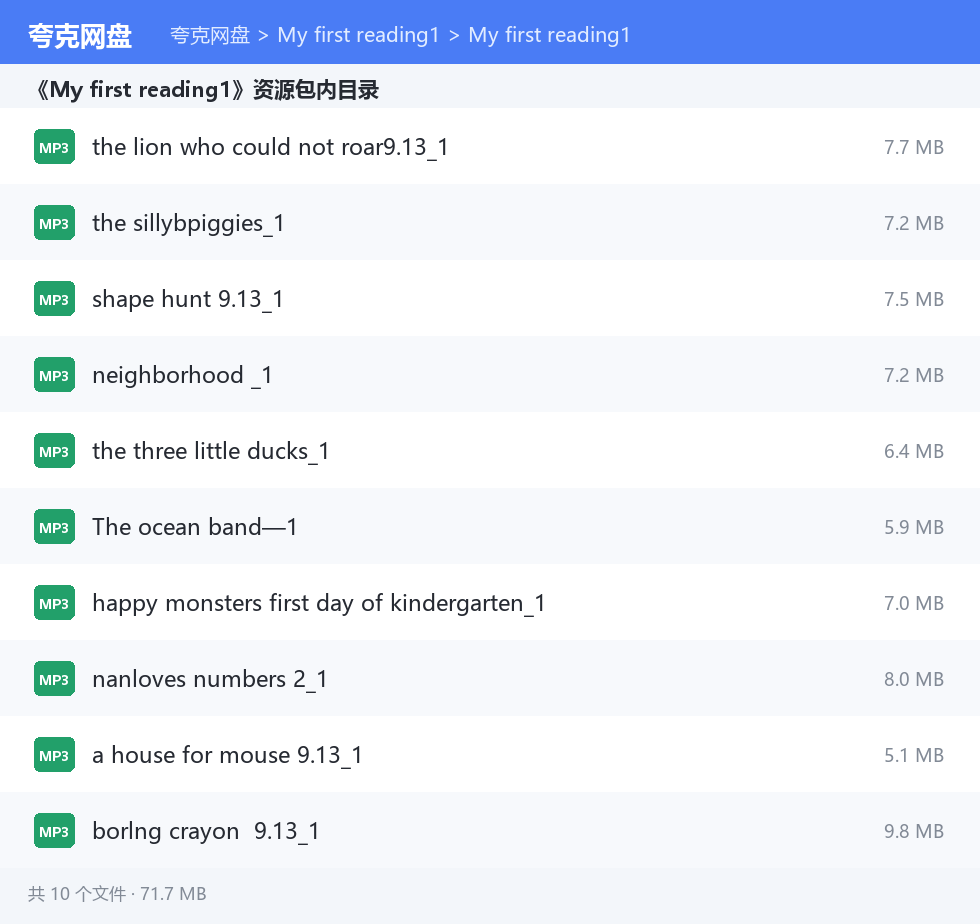The height and width of the screenshot is (924, 980).
Task: Click the MP3 icon for the three little ducks_1
Action: click(54, 451)
